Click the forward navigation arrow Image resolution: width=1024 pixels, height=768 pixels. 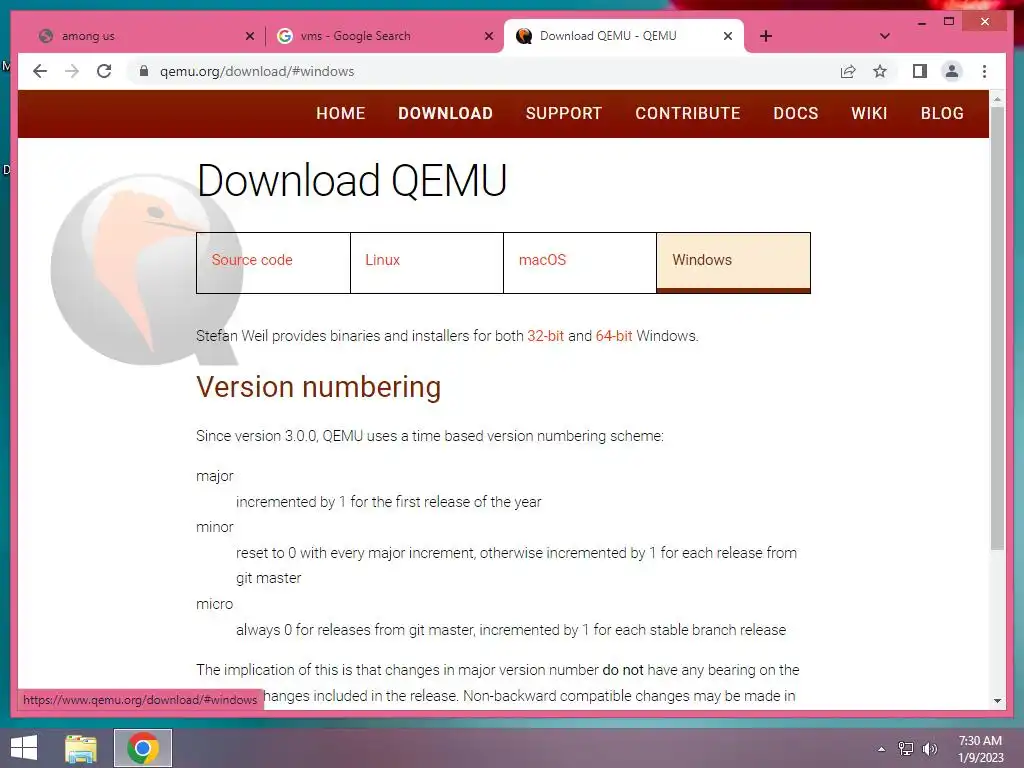pyautogui.click(x=72, y=71)
